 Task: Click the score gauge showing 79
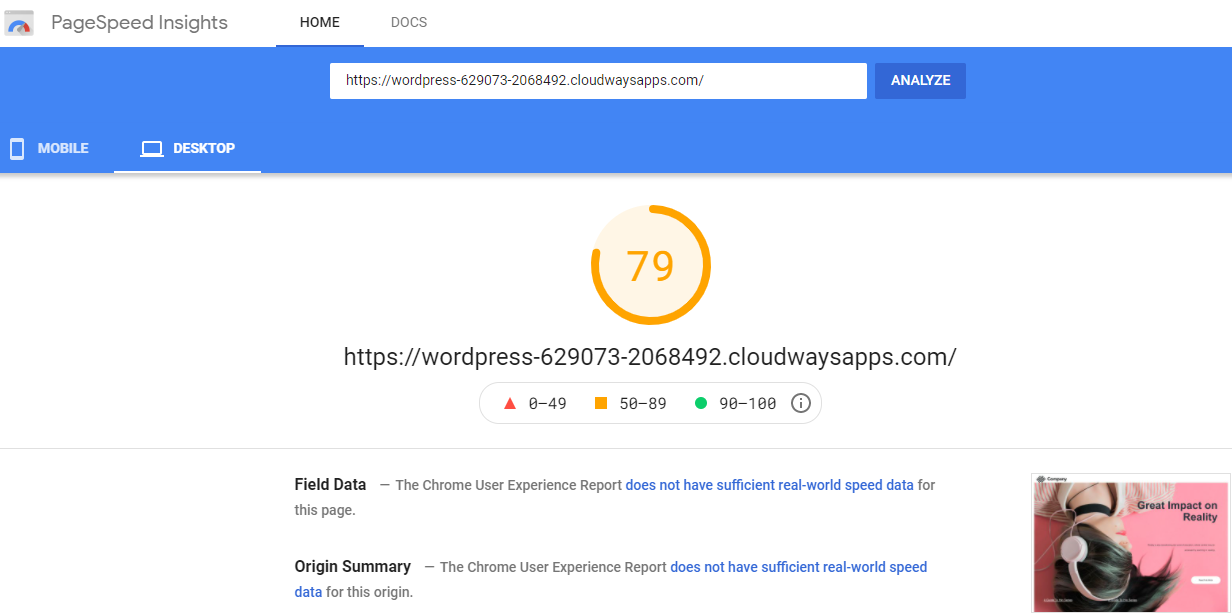click(x=651, y=265)
